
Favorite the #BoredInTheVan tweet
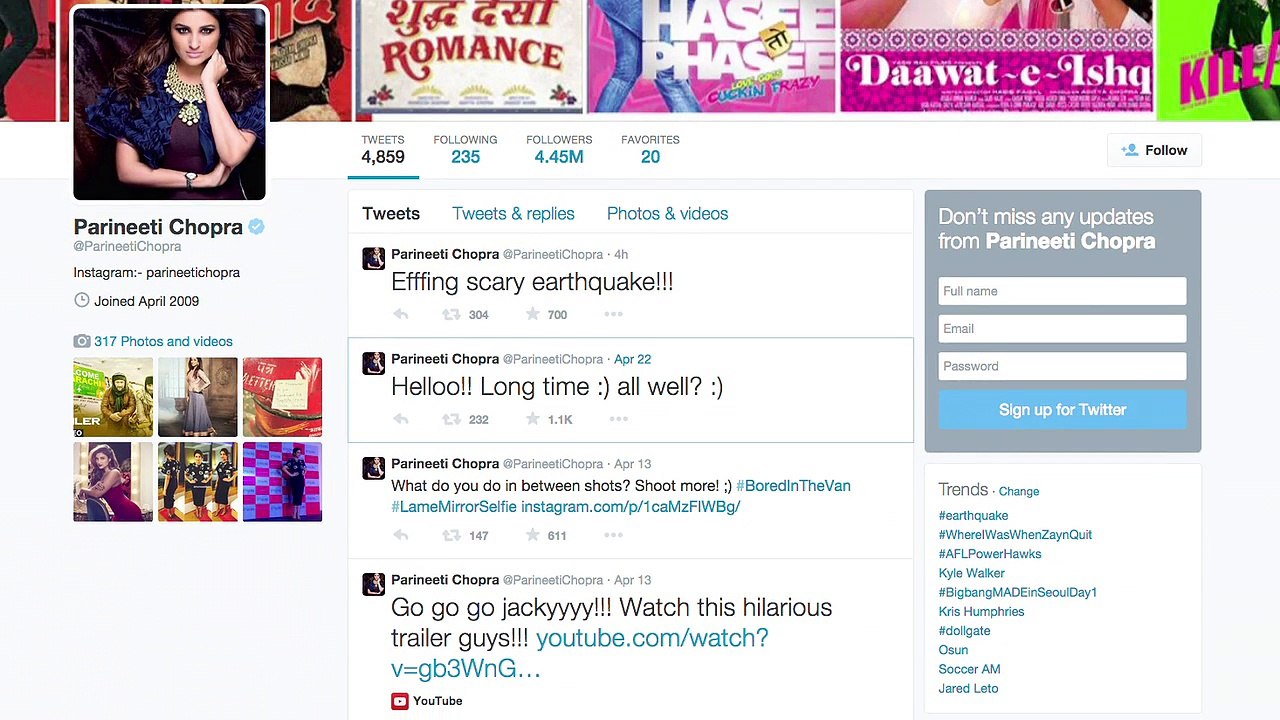click(x=532, y=536)
